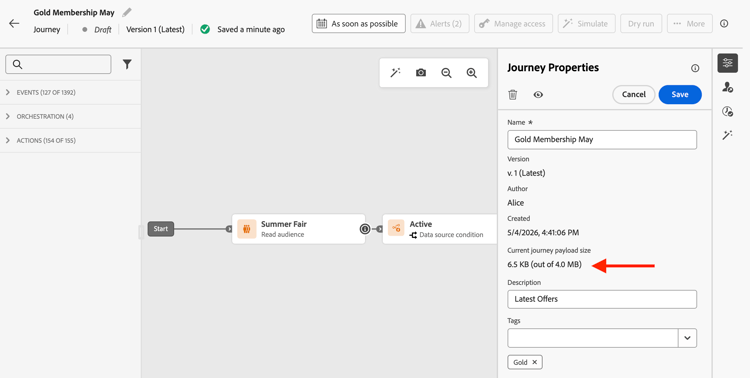Click the Summer Fair audience icon

click(x=247, y=229)
